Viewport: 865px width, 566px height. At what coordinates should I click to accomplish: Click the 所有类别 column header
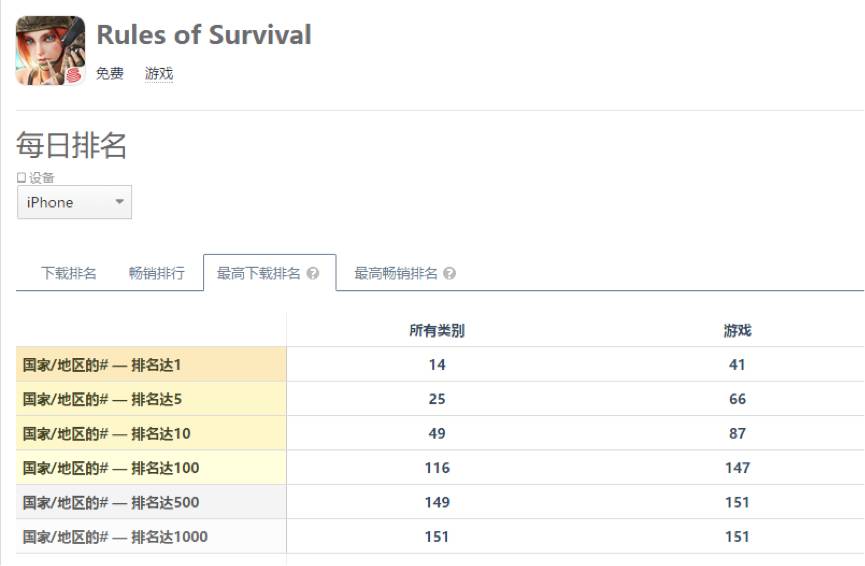pos(437,331)
